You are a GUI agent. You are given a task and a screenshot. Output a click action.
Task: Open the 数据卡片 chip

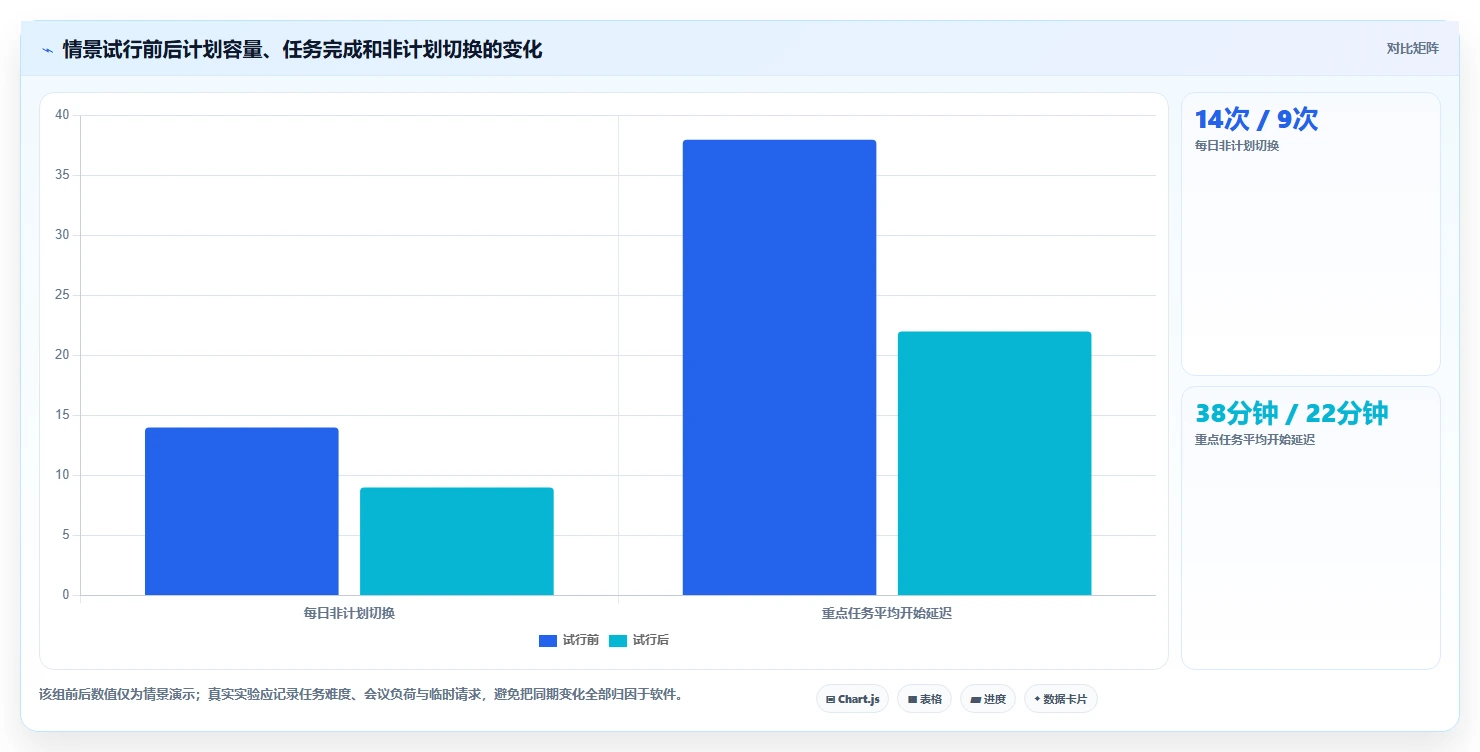tap(1061, 699)
